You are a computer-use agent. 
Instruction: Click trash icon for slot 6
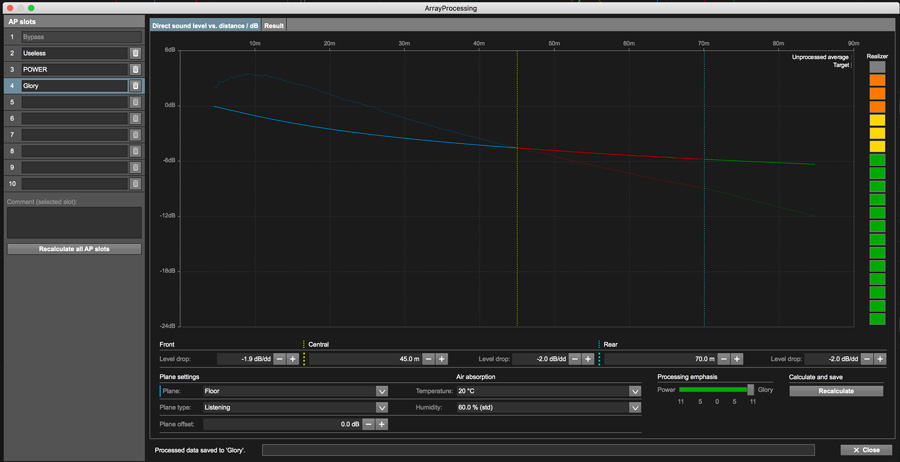[x=135, y=119]
